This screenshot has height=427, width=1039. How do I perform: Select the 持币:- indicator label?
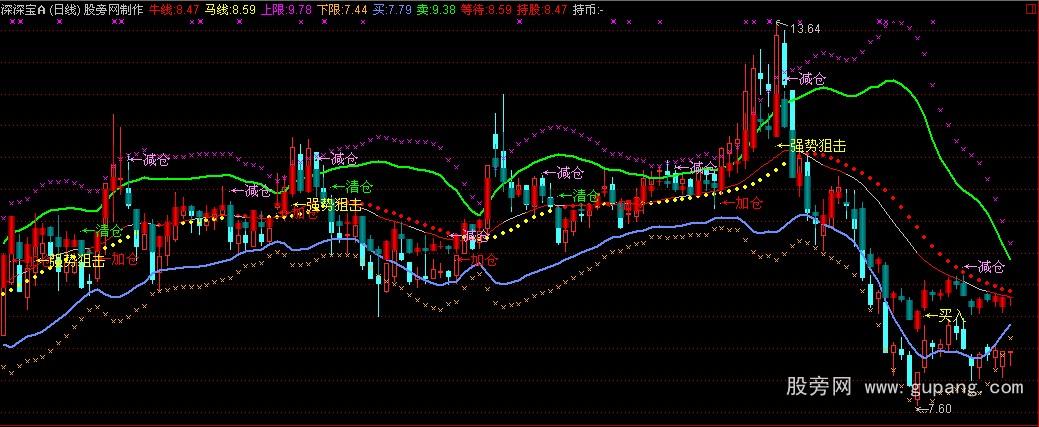pos(586,10)
